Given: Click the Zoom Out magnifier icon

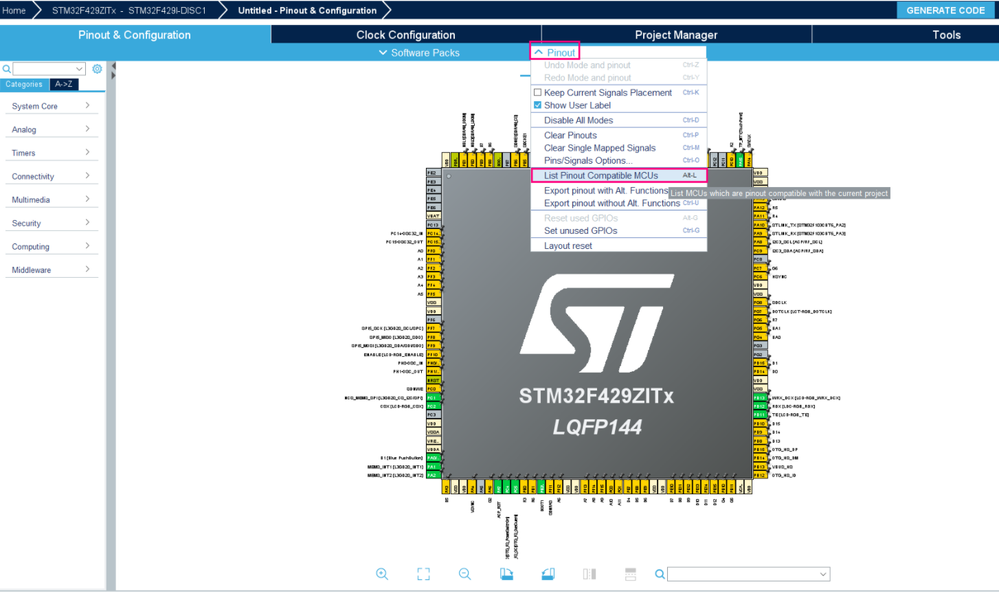Looking at the screenshot, I should [464, 573].
